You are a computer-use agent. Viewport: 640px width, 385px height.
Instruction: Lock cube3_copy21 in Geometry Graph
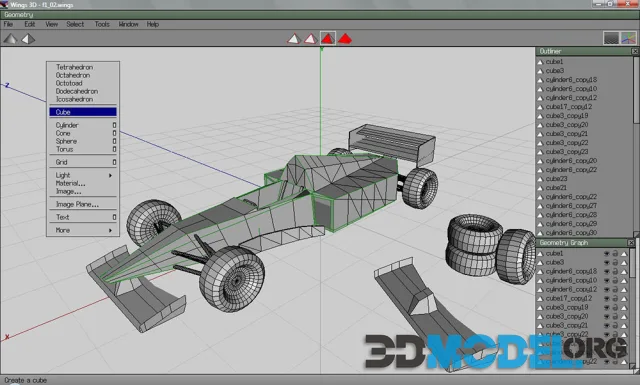[615, 325]
